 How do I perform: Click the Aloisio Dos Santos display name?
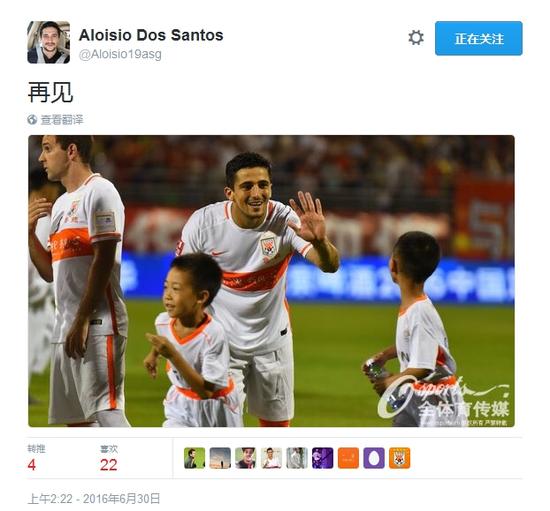click(x=151, y=35)
